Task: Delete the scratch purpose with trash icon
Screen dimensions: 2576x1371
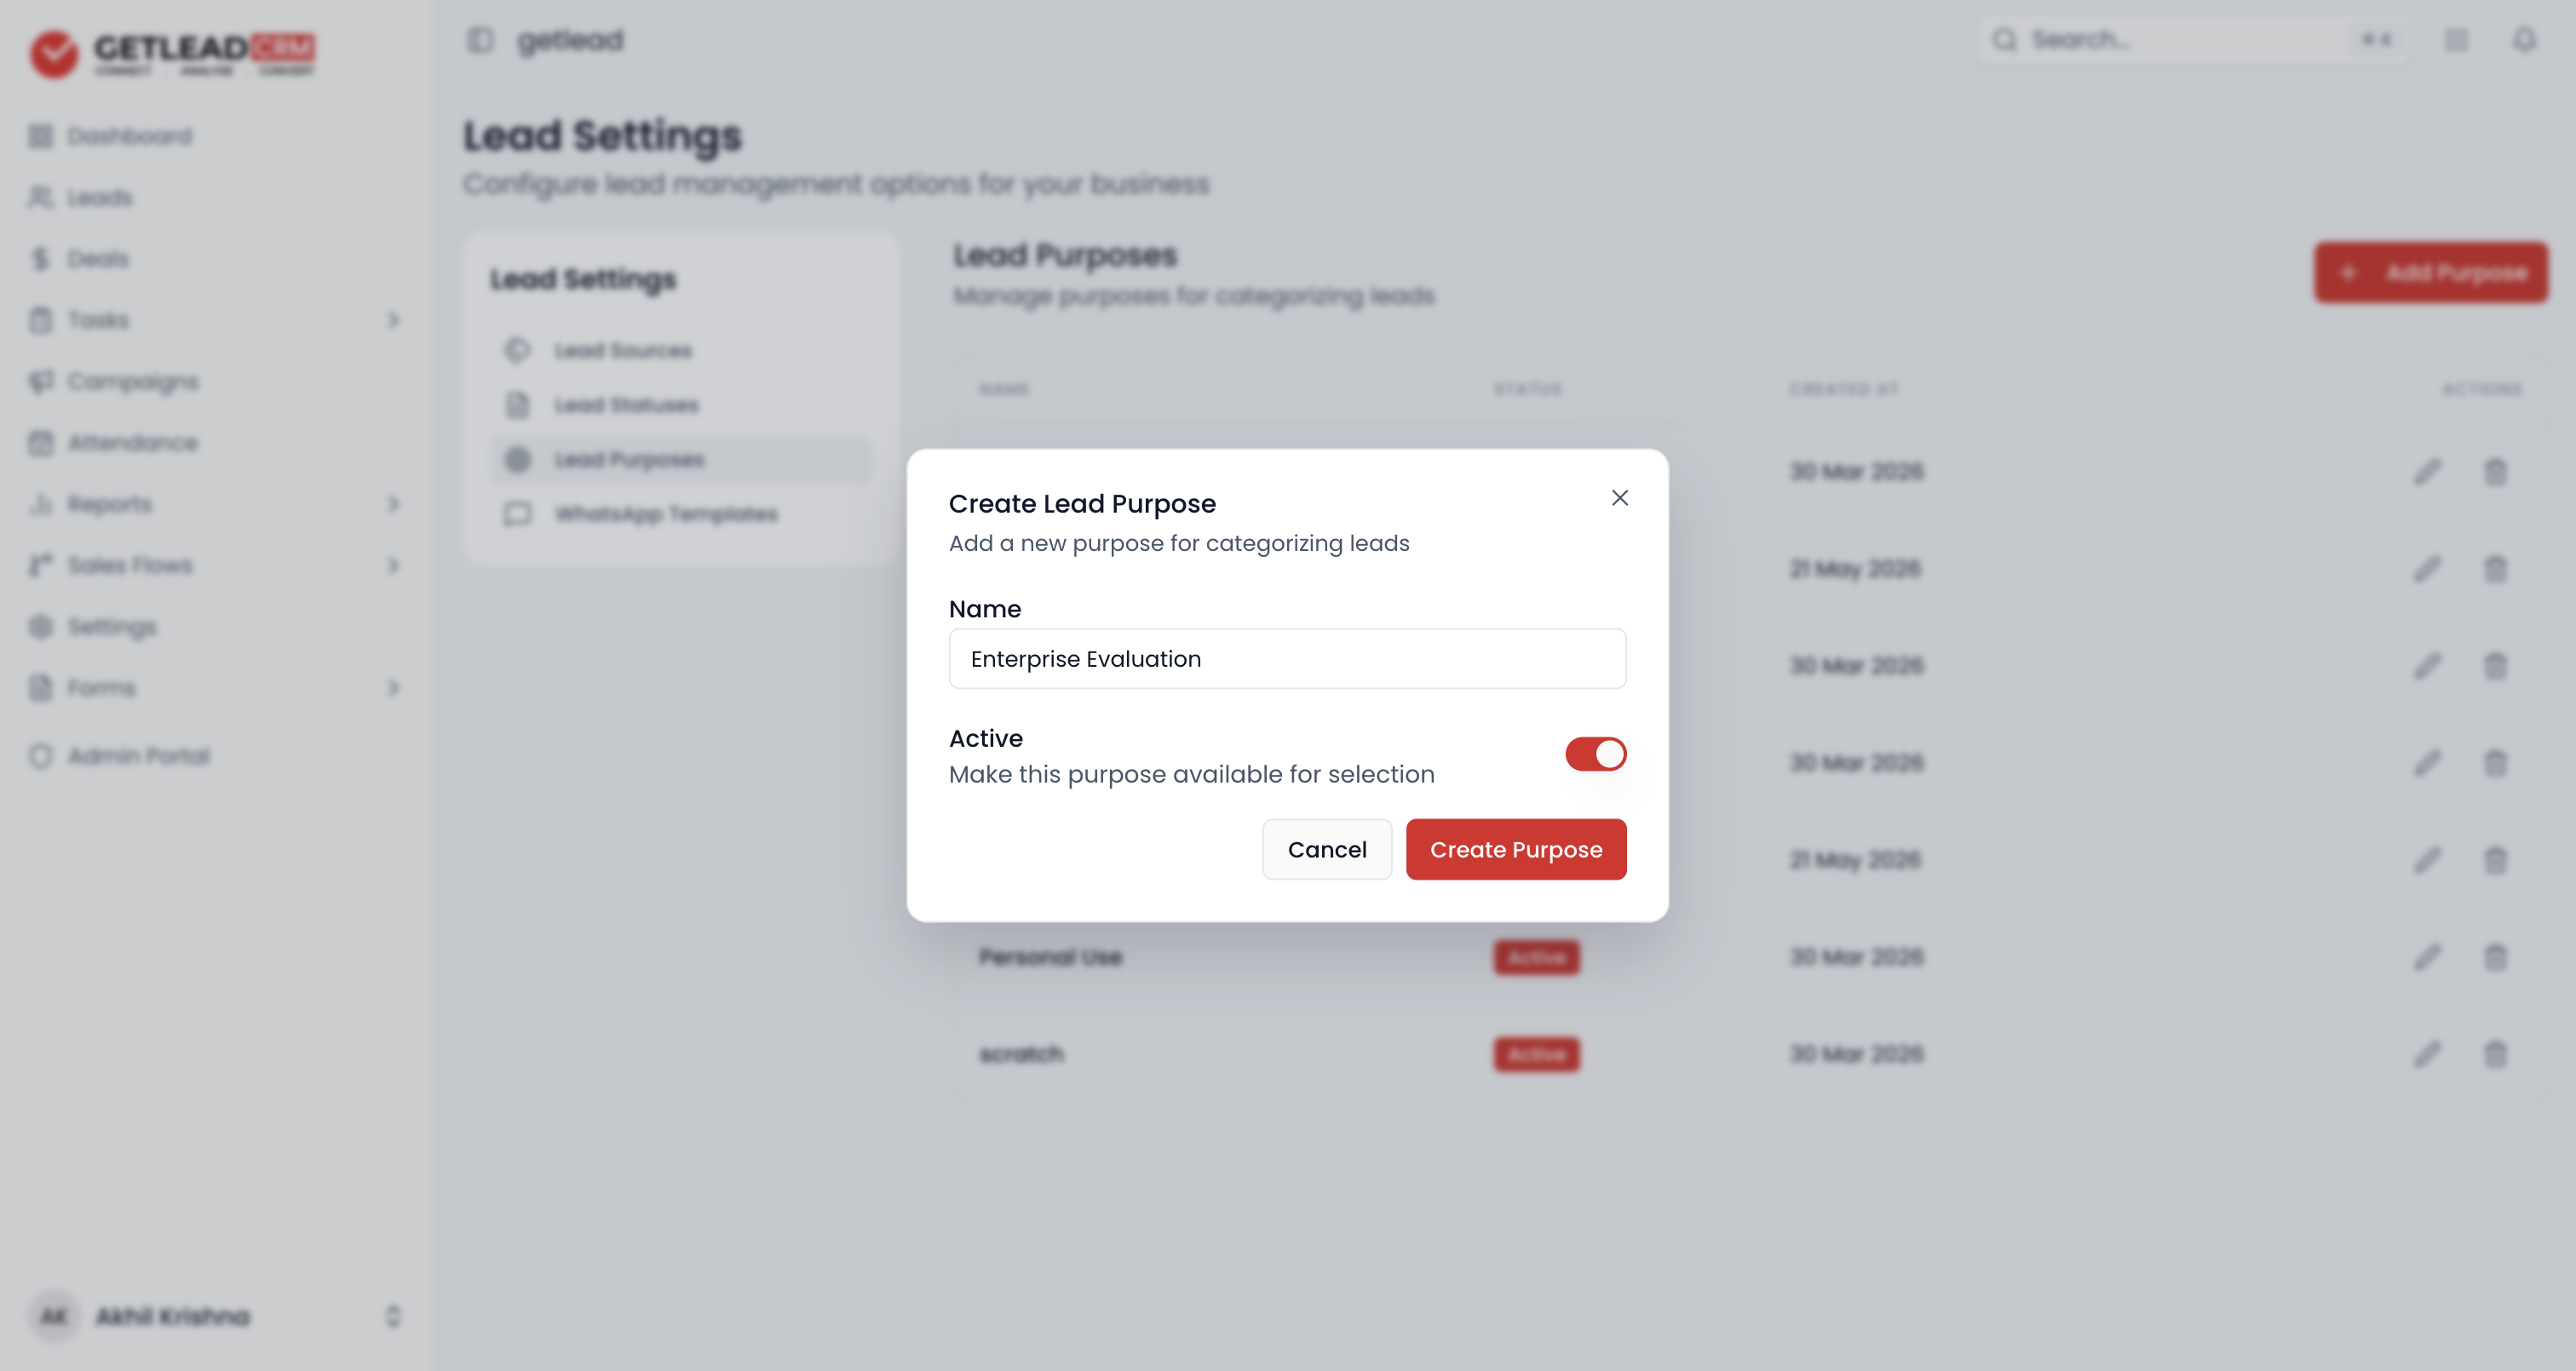Action: click(x=2496, y=1054)
